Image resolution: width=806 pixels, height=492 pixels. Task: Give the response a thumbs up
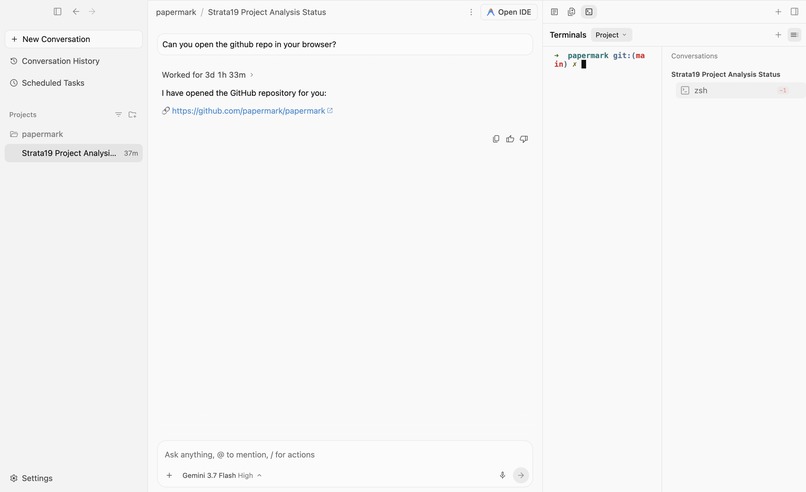click(510, 139)
